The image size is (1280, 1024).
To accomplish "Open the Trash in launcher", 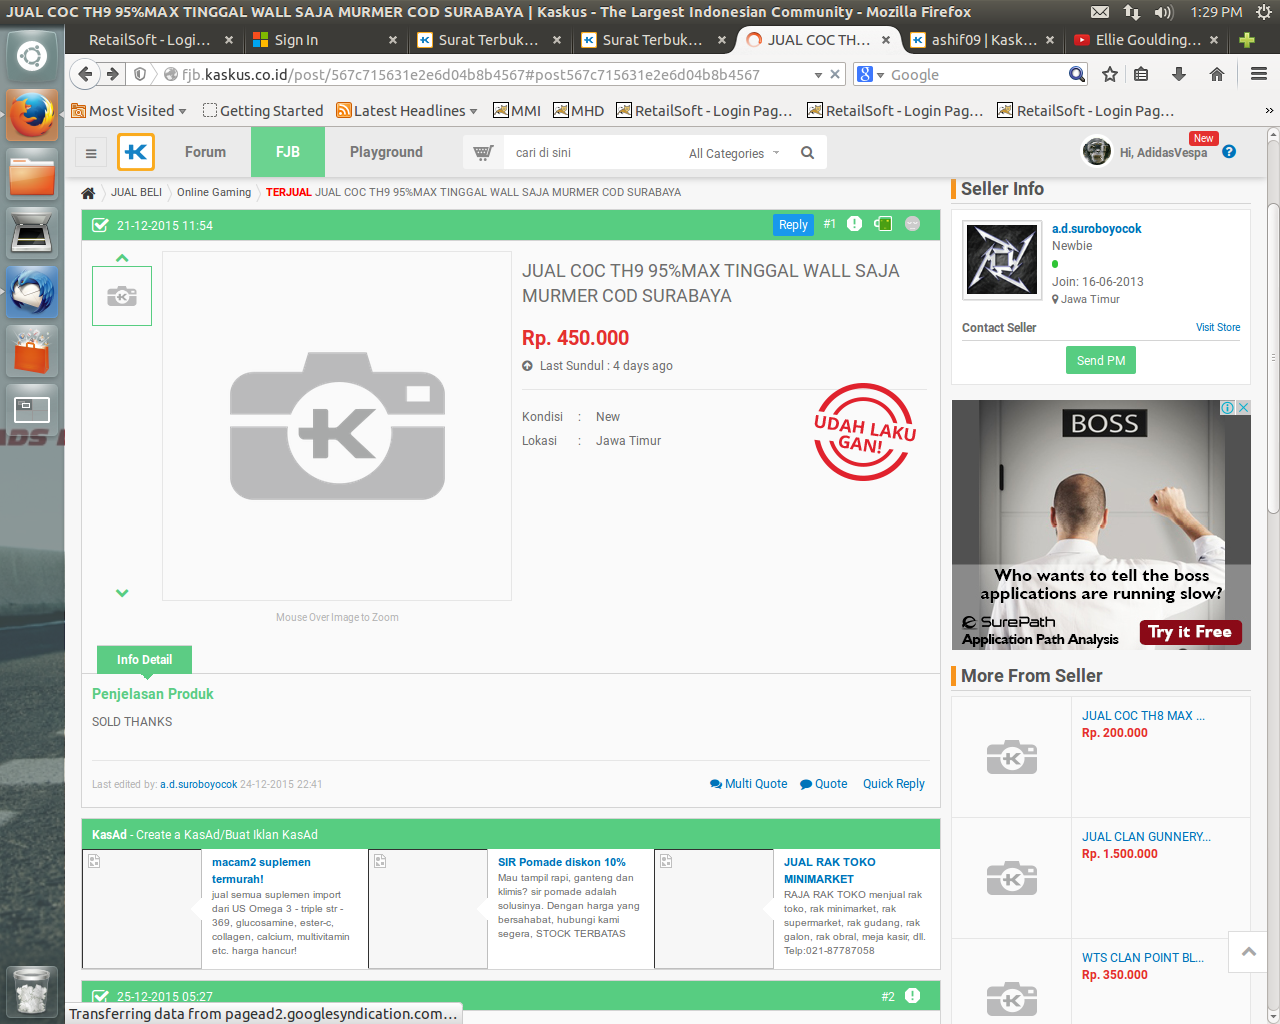I will pos(32,991).
